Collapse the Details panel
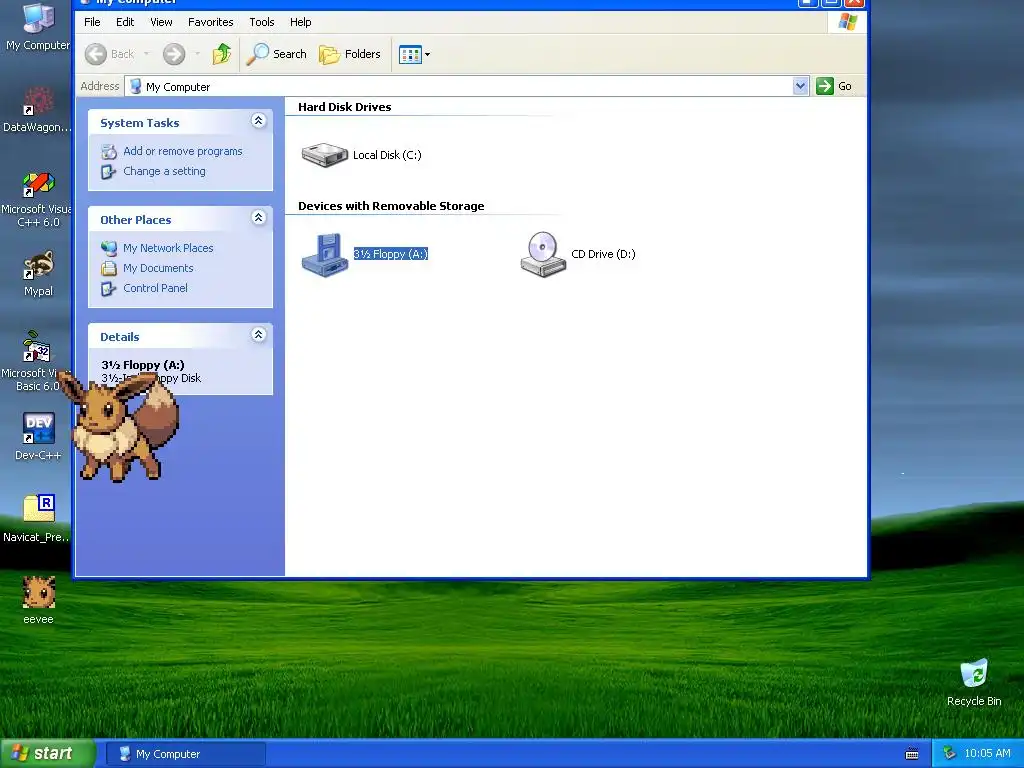The image size is (1024, 768). (x=259, y=334)
